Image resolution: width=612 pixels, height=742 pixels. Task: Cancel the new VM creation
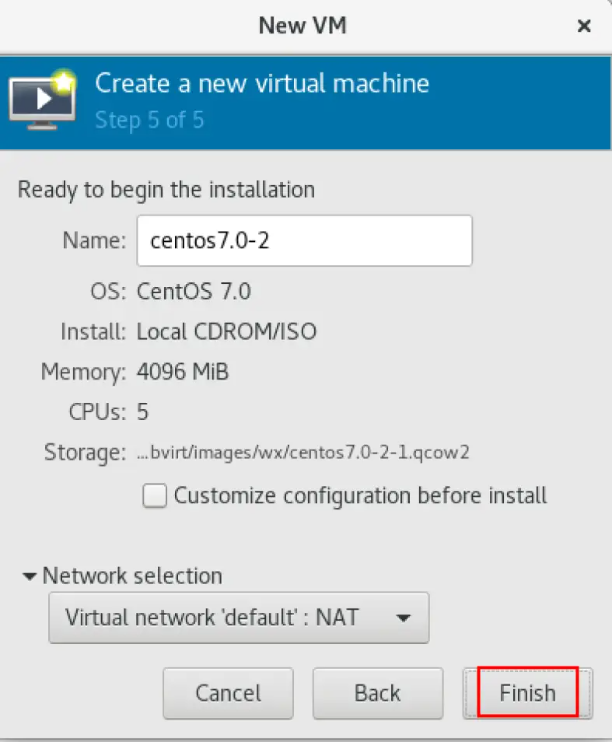click(228, 693)
